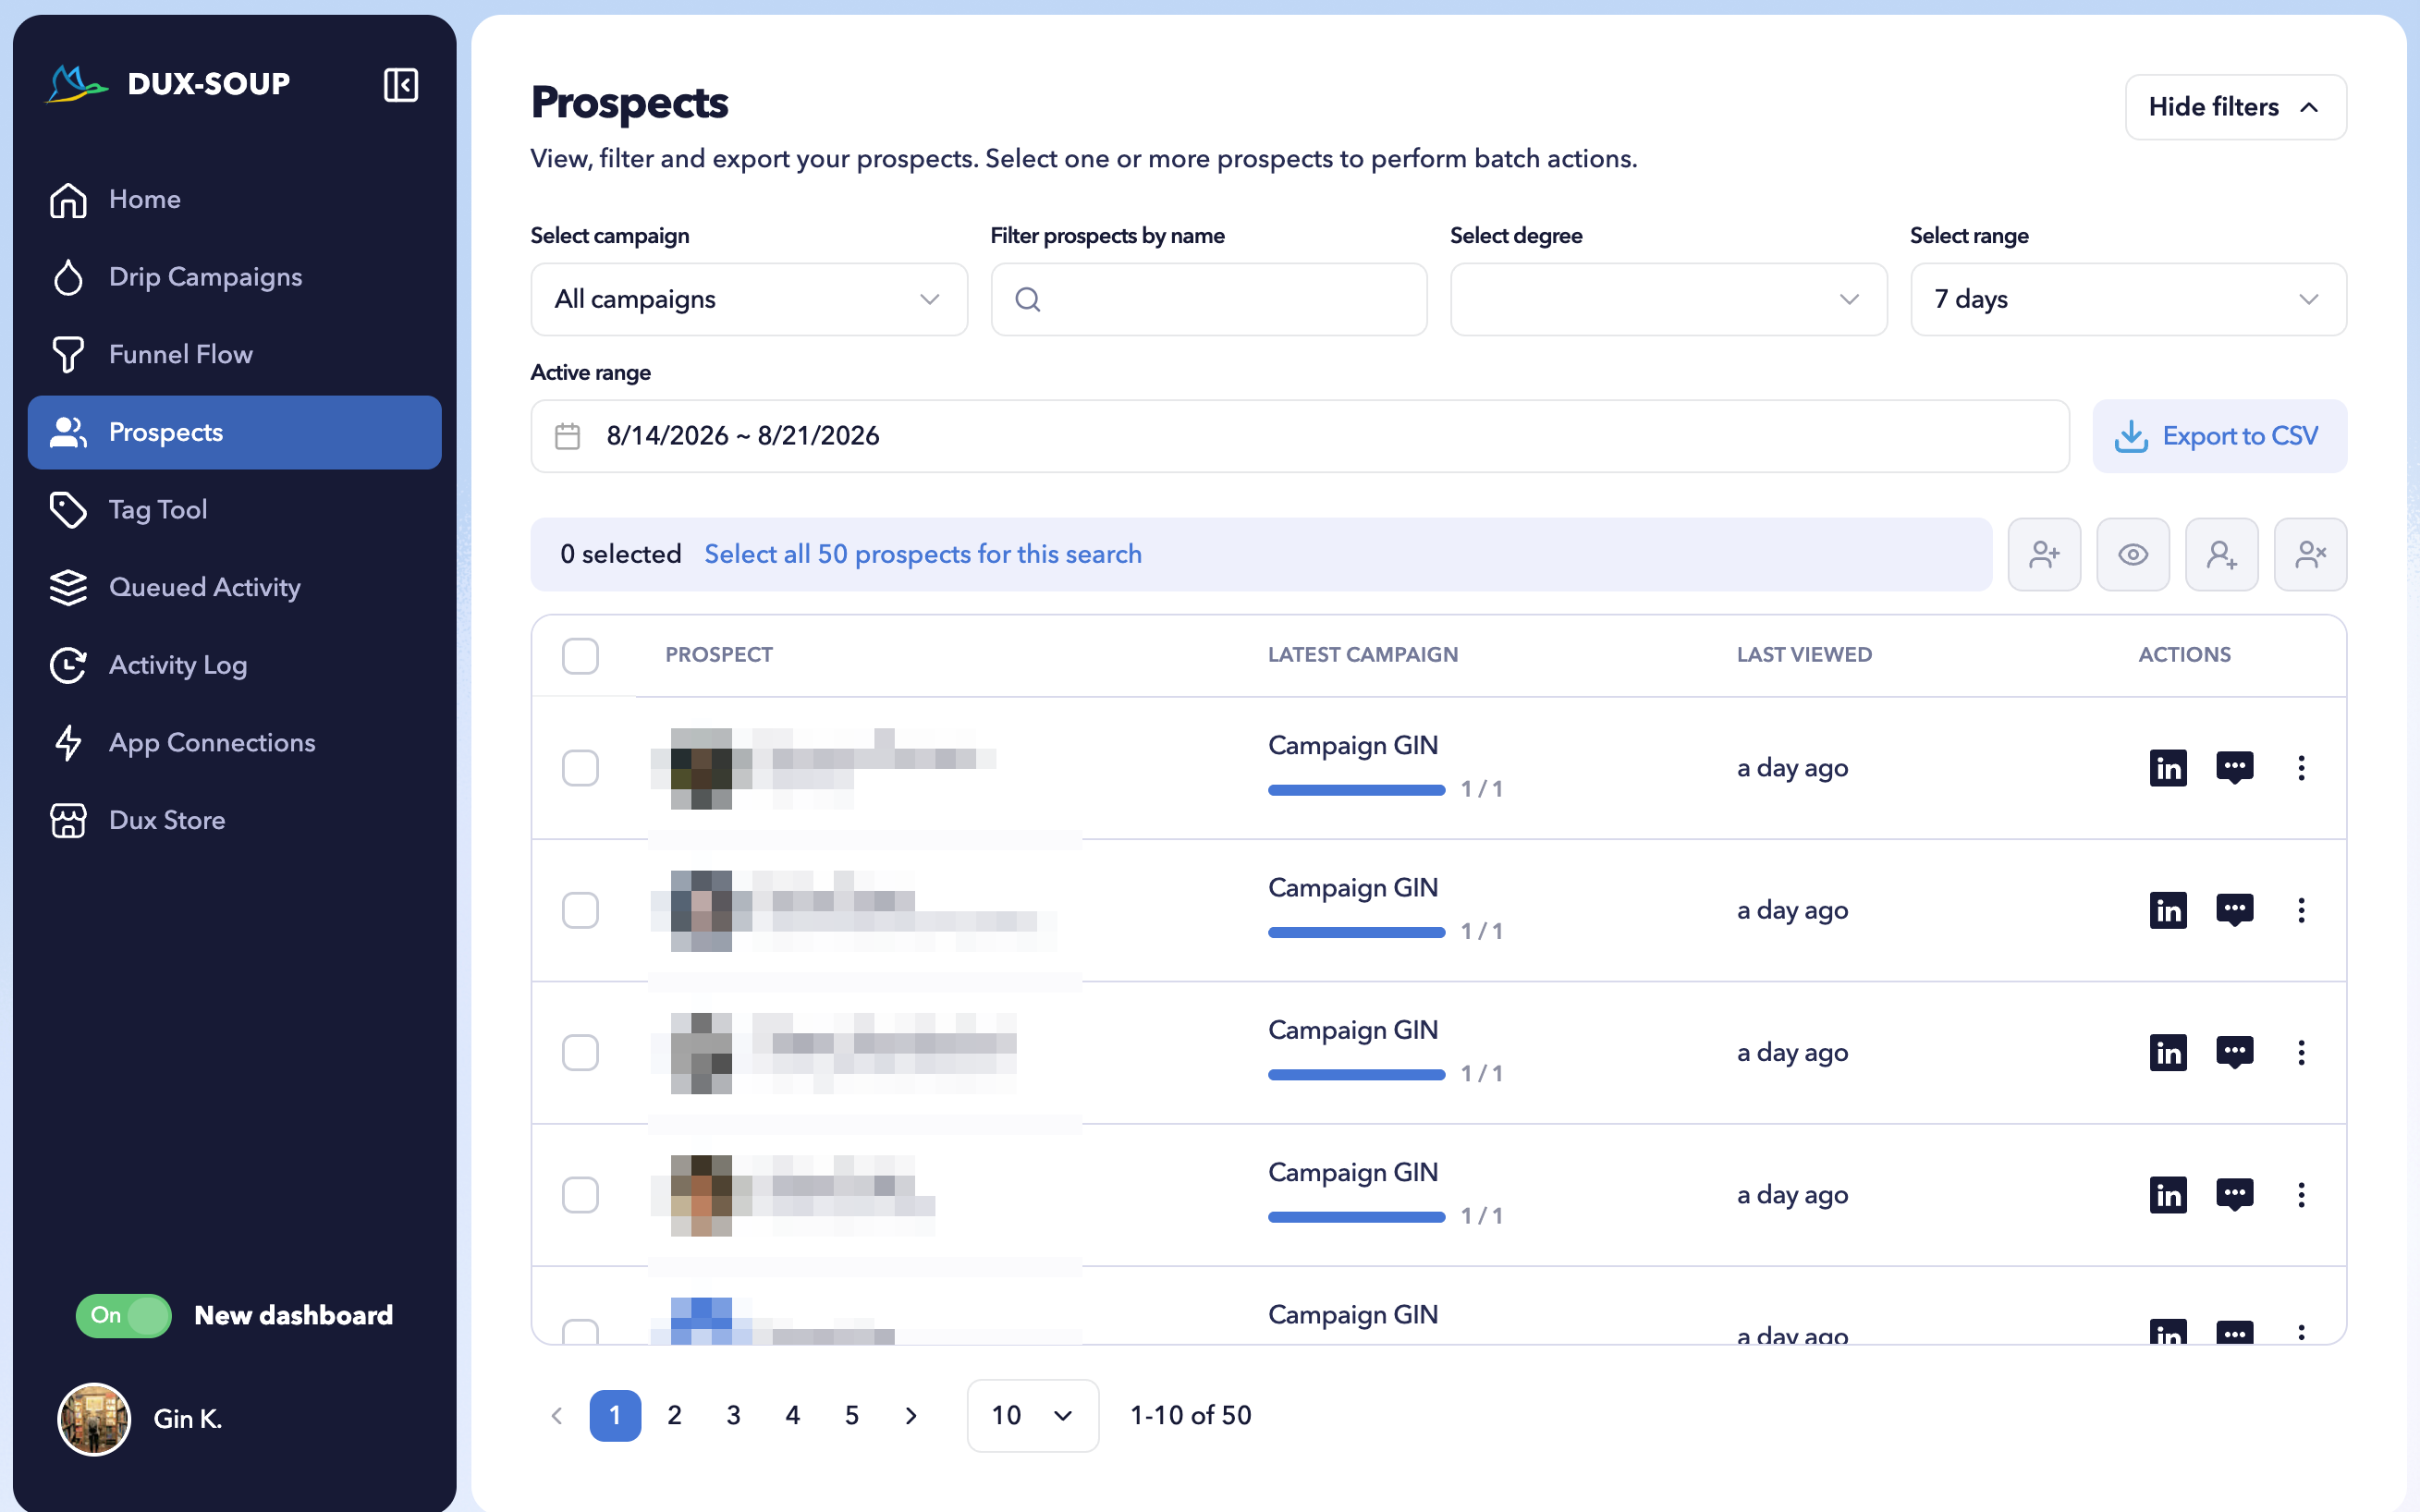The height and width of the screenshot is (1512, 2420).
Task: Open message icon for second prospect
Action: [x=2234, y=910]
